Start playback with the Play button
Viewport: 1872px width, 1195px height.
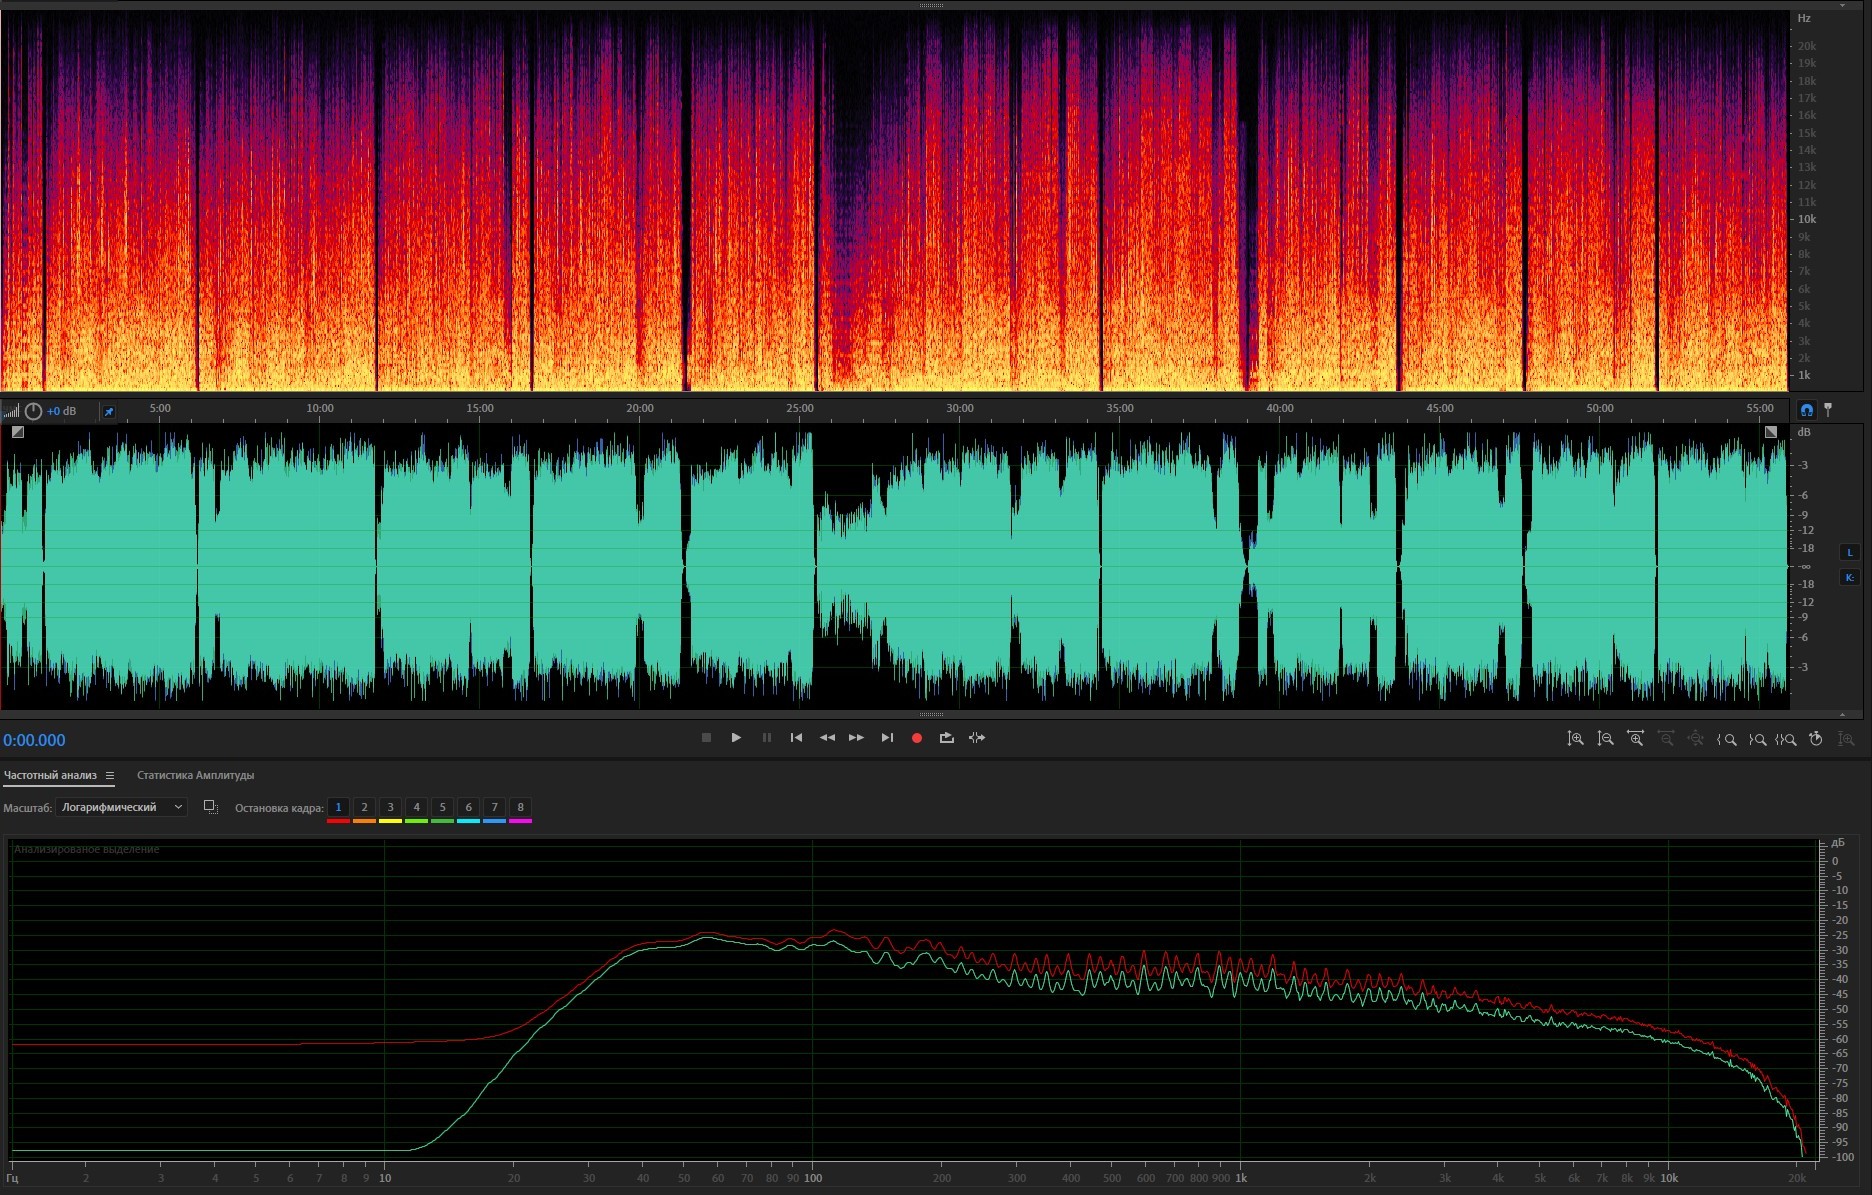pyautogui.click(x=736, y=738)
